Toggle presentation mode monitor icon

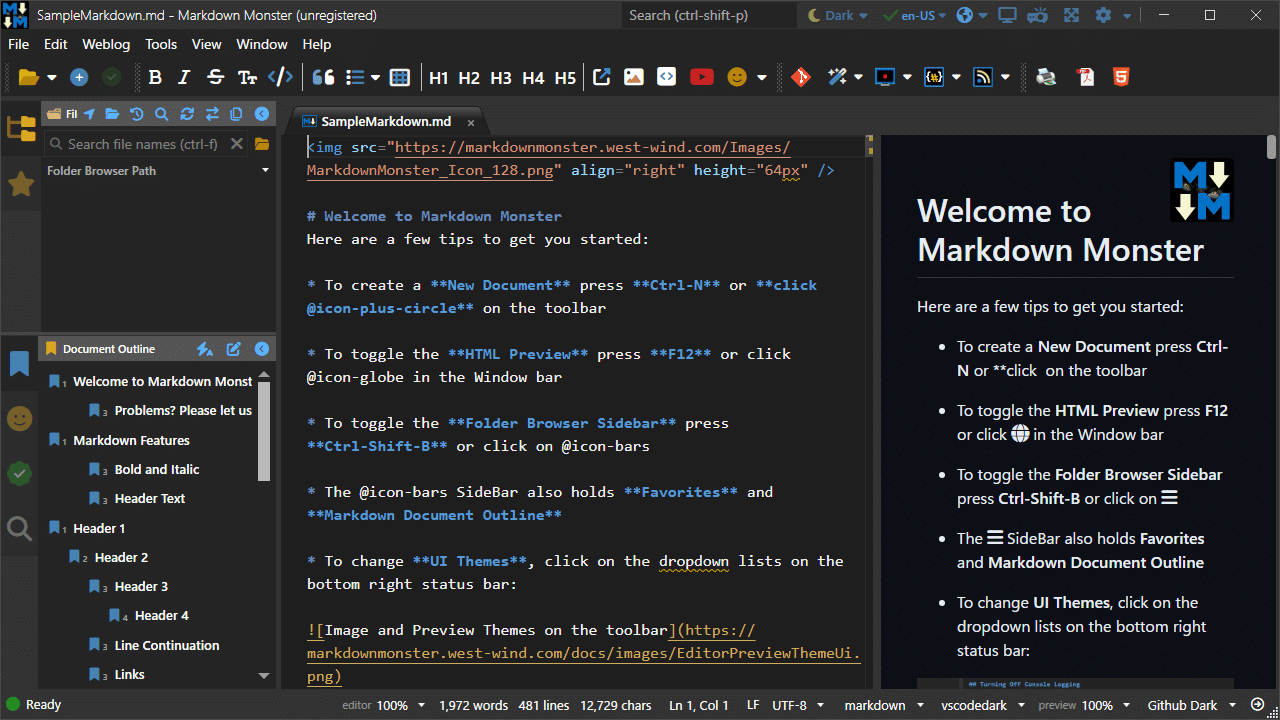[x=1007, y=15]
